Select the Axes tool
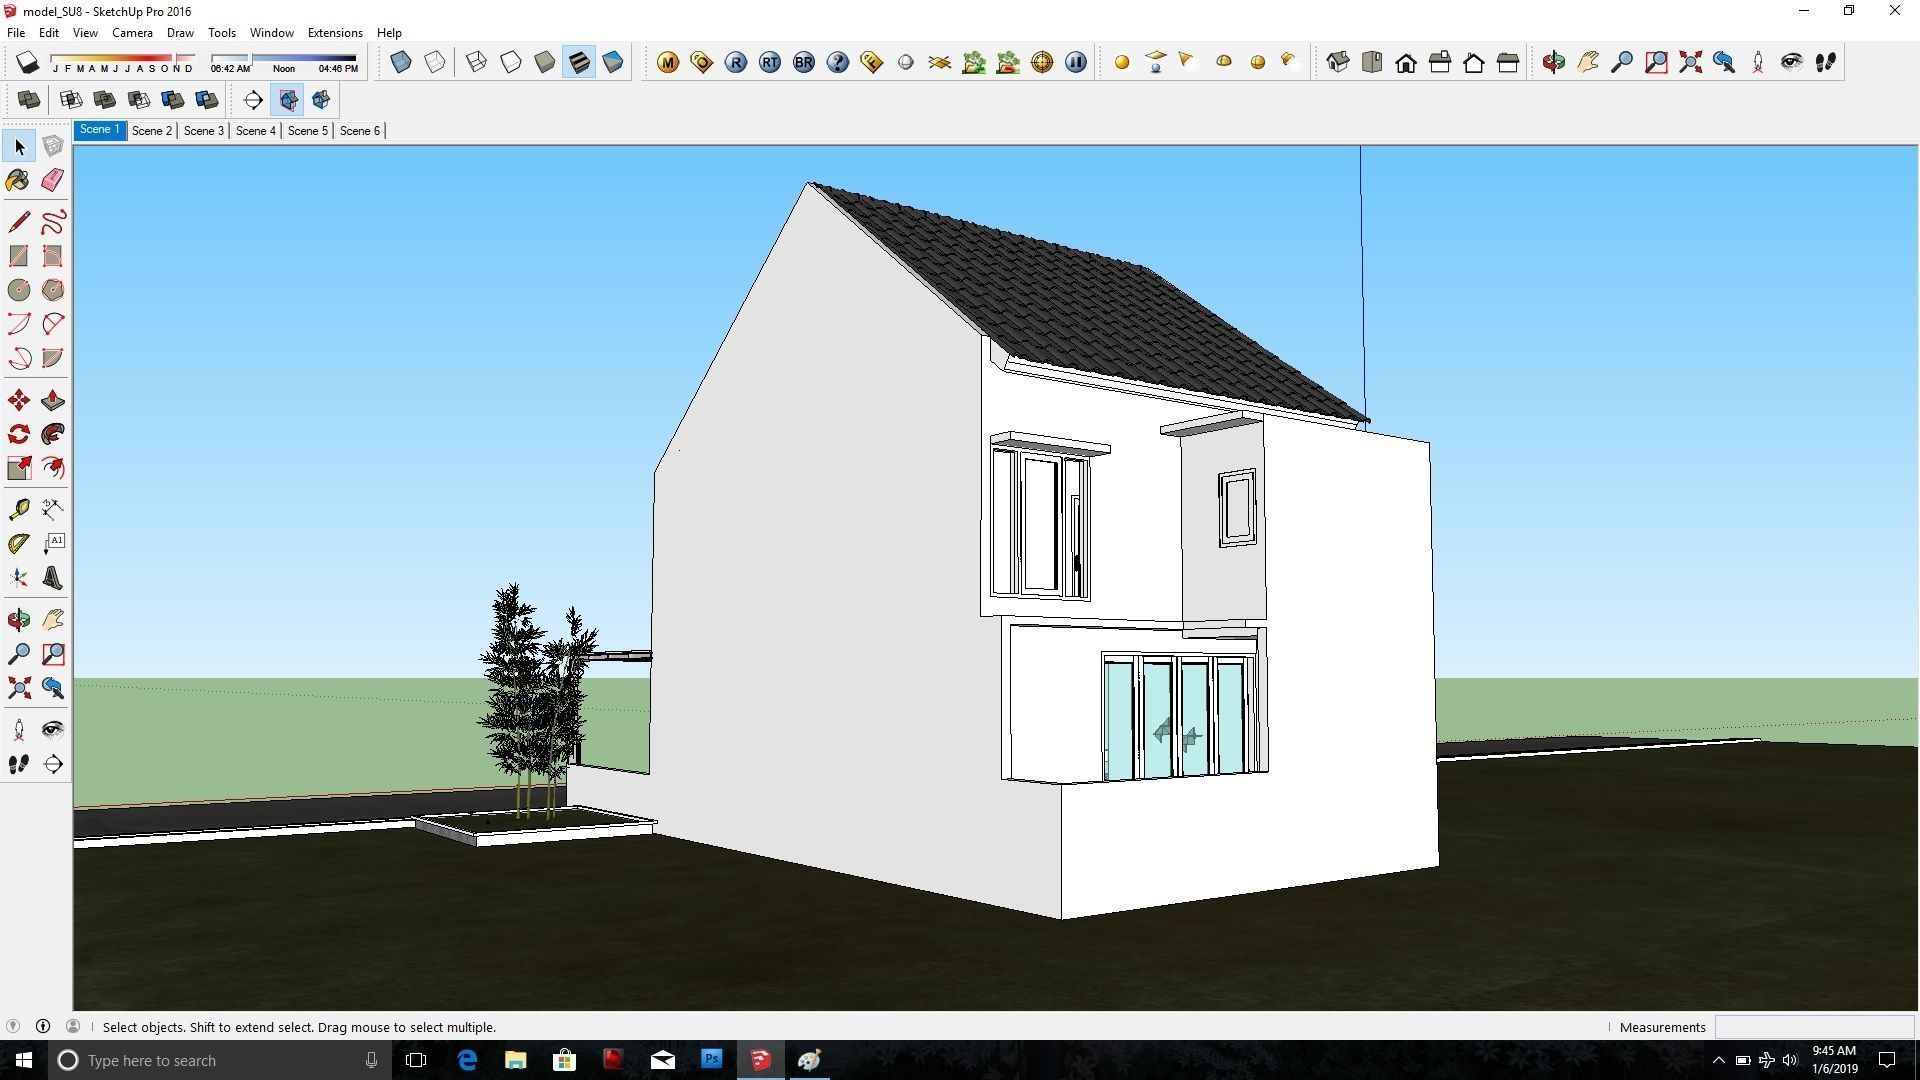 pos(18,578)
